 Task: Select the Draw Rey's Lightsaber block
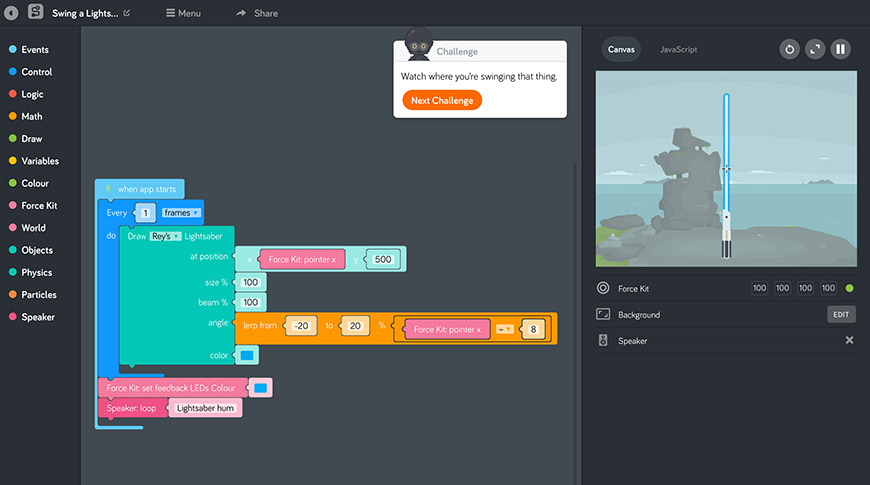tap(177, 295)
